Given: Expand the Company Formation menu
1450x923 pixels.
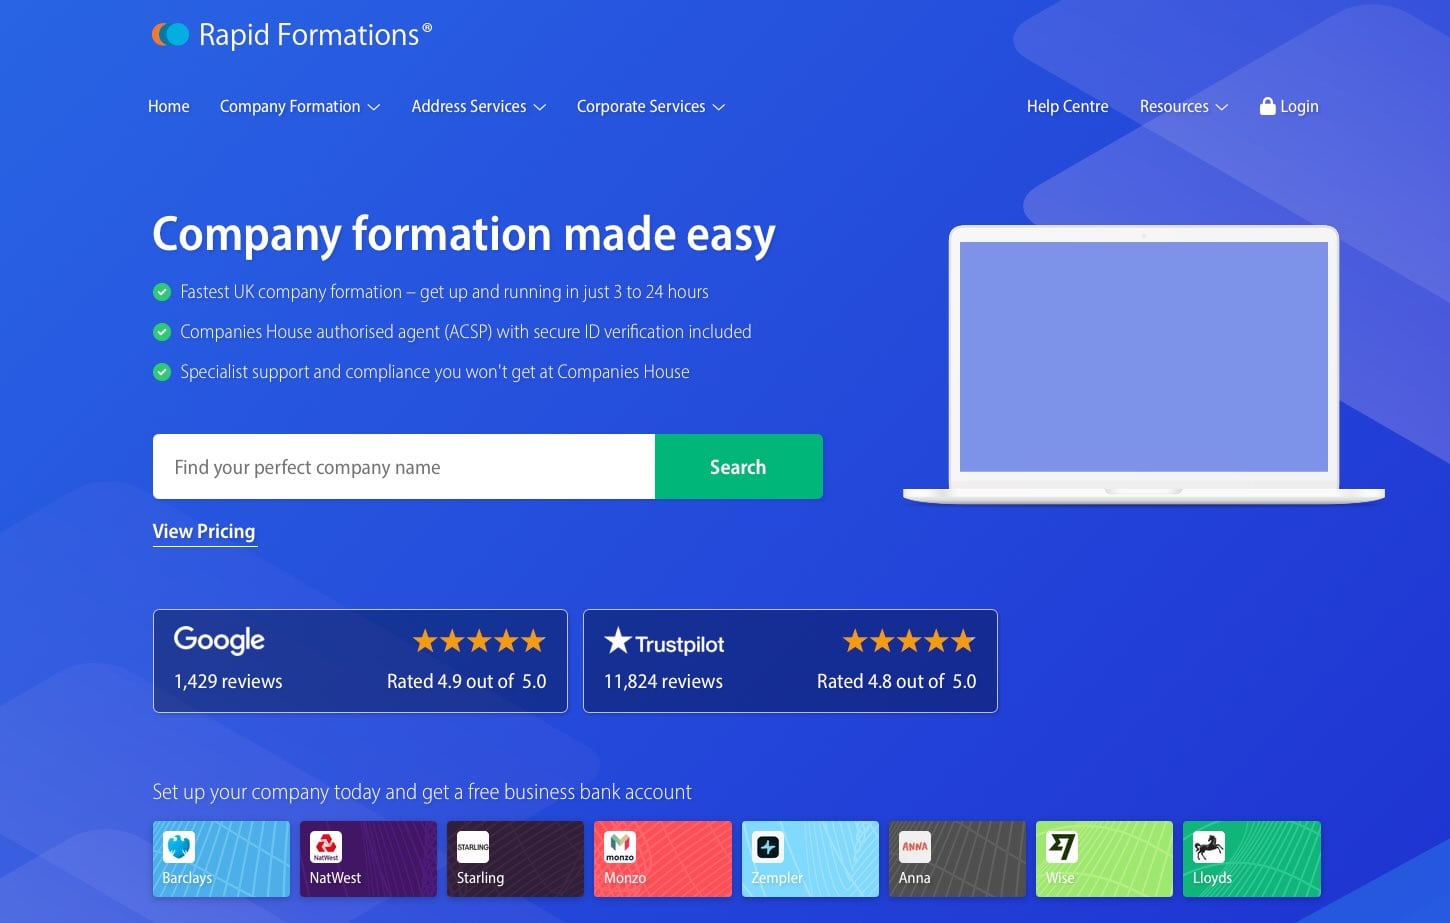Looking at the screenshot, I should 300,106.
